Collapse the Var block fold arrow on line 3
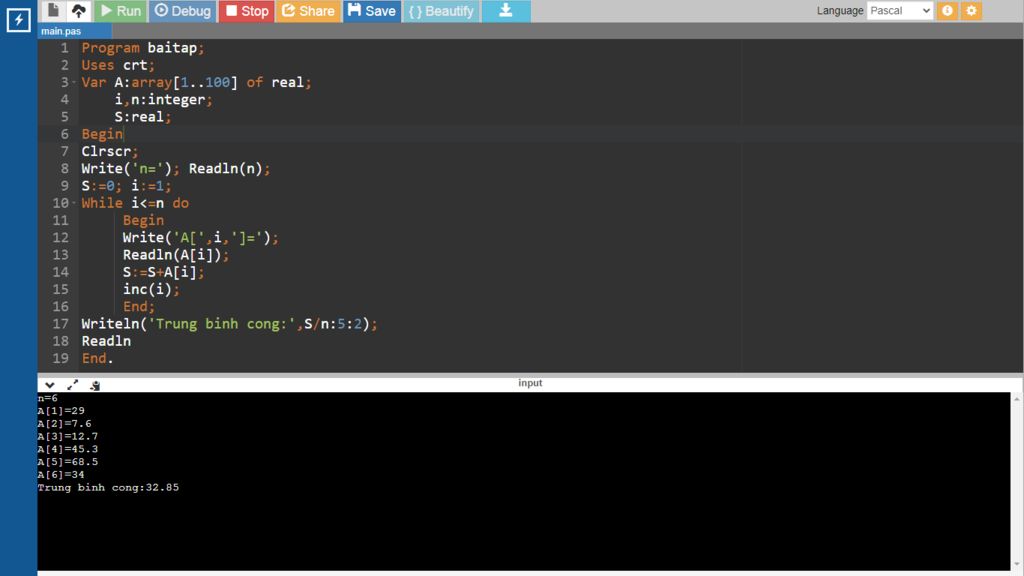Screen dimensions: 1024x576 (x=74, y=83)
